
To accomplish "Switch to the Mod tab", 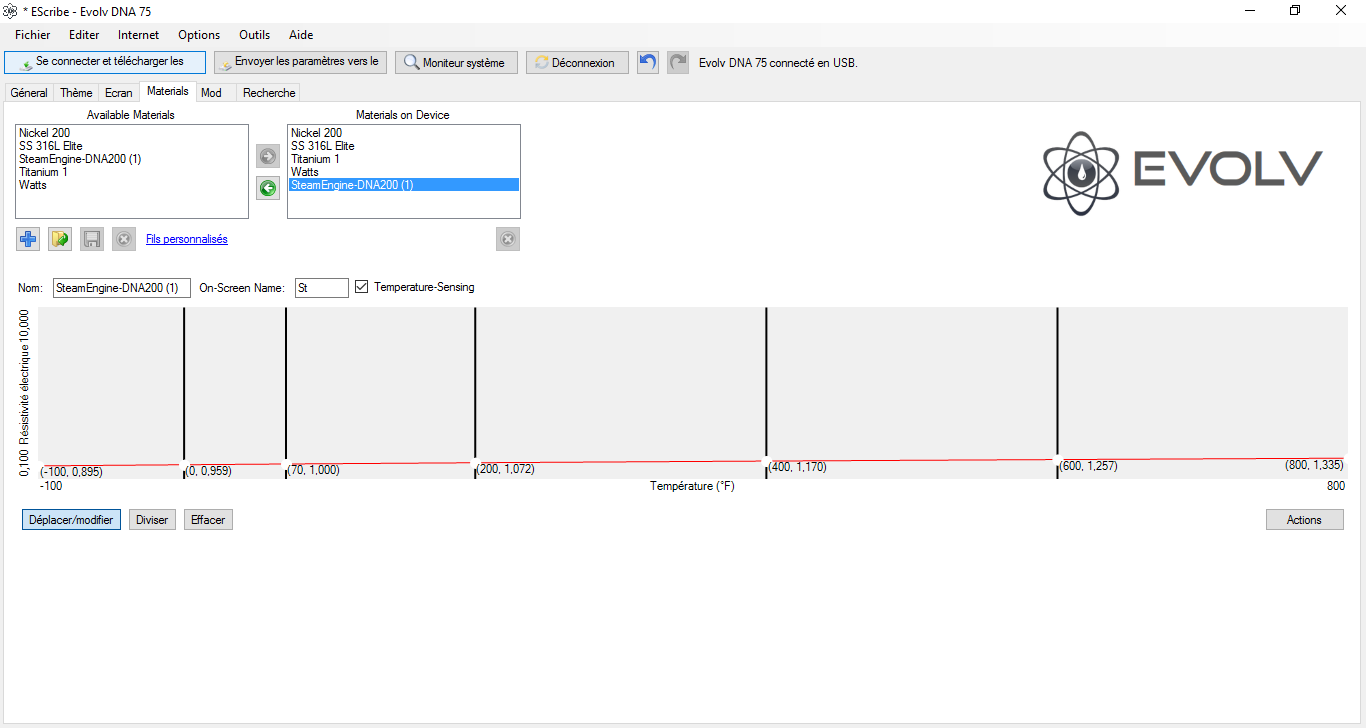I will tap(211, 93).
